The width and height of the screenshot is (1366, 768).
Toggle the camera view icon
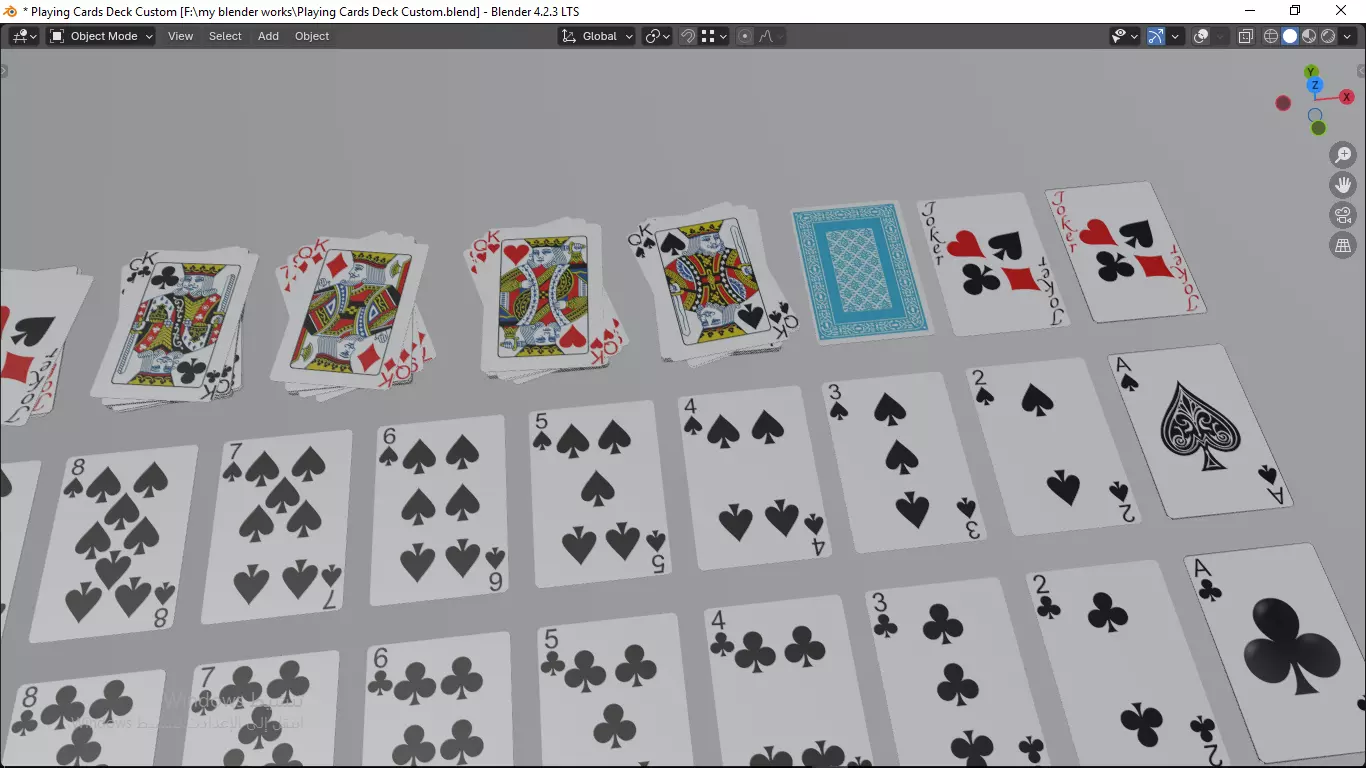[x=1343, y=215]
